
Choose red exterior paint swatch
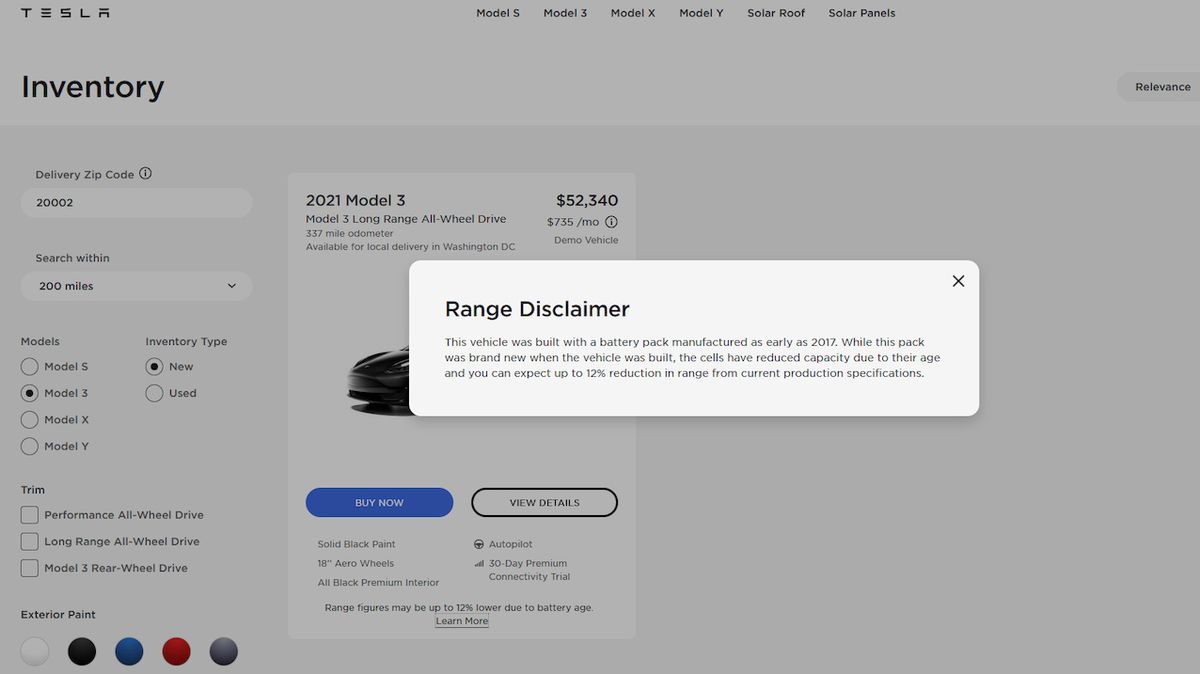tap(176, 652)
